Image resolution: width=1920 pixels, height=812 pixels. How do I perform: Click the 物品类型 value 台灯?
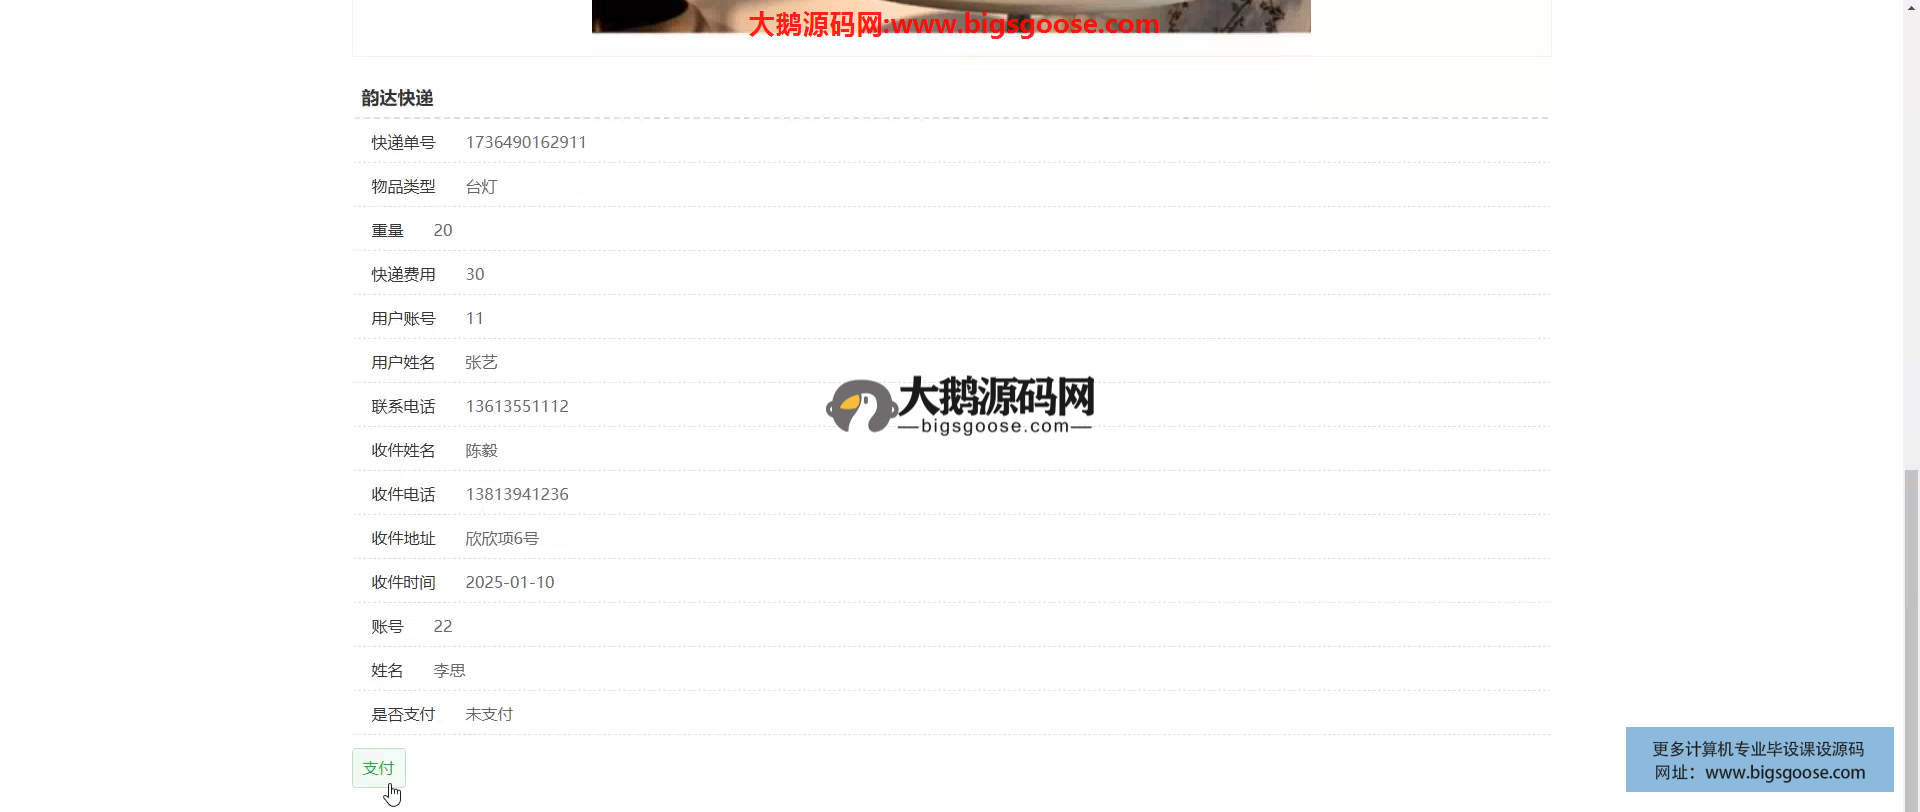click(481, 187)
